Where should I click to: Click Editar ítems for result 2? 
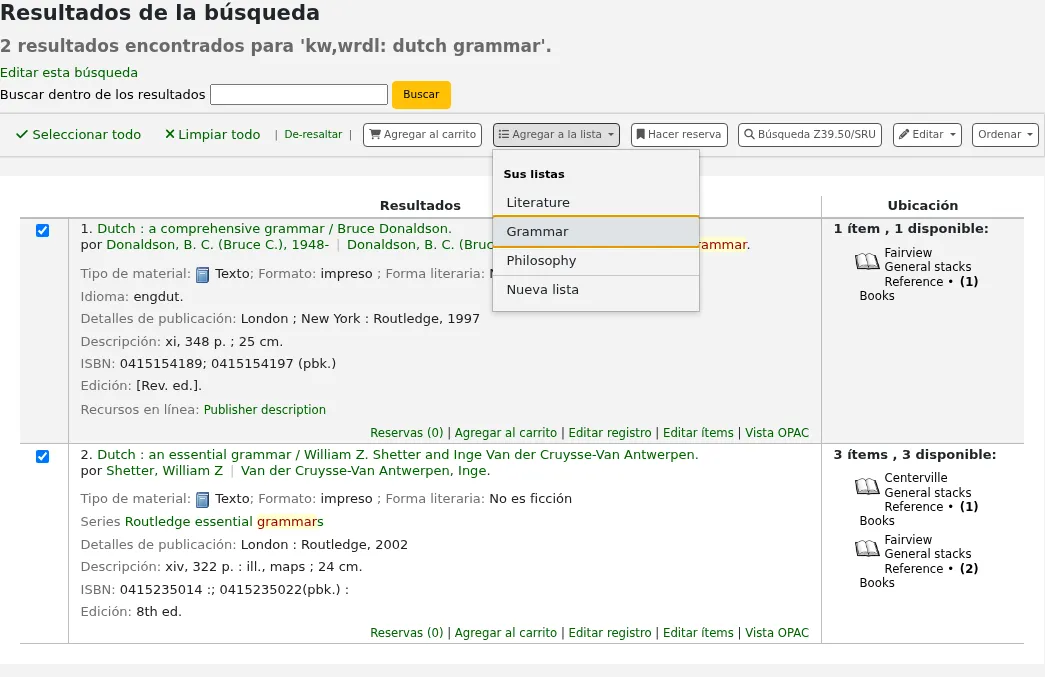click(698, 633)
